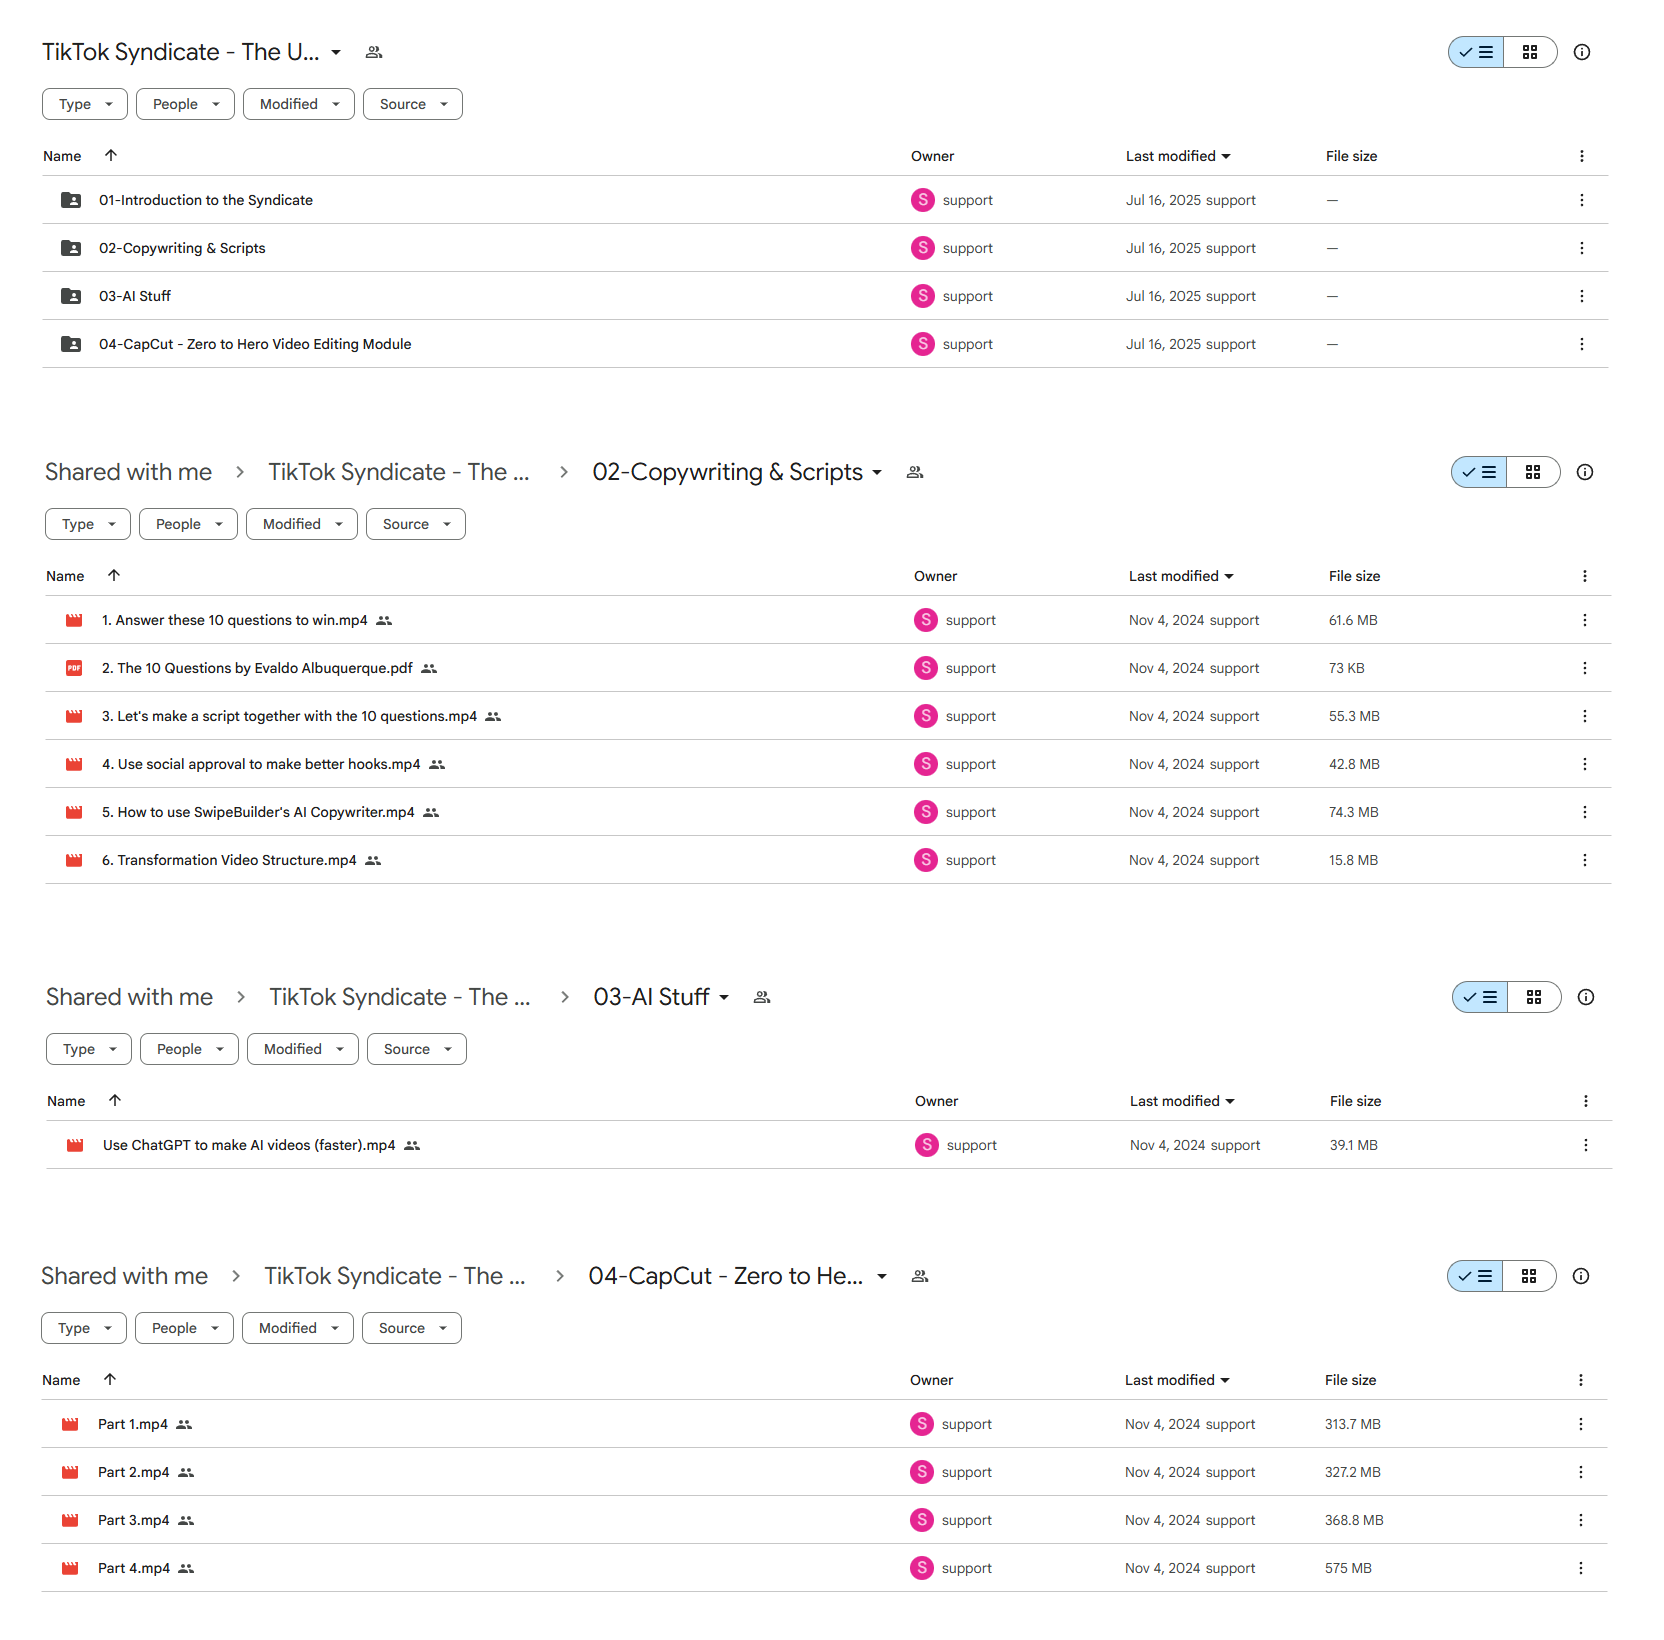Open the Source filter in 03-AI Stuff section
Viewport: 1664px width, 1640px height.
417,1049
